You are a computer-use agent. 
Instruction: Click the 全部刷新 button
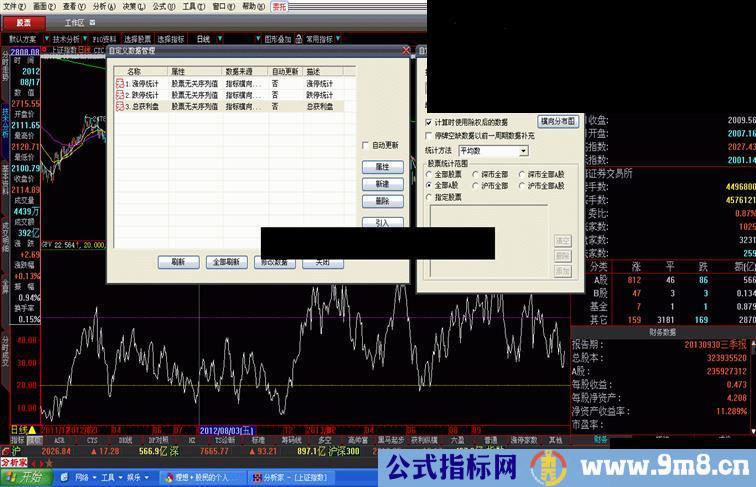(227, 262)
